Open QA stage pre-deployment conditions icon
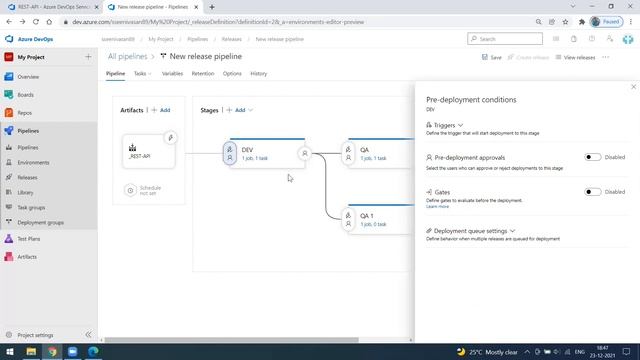The height and width of the screenshot is (360, 640). point(348,153)
